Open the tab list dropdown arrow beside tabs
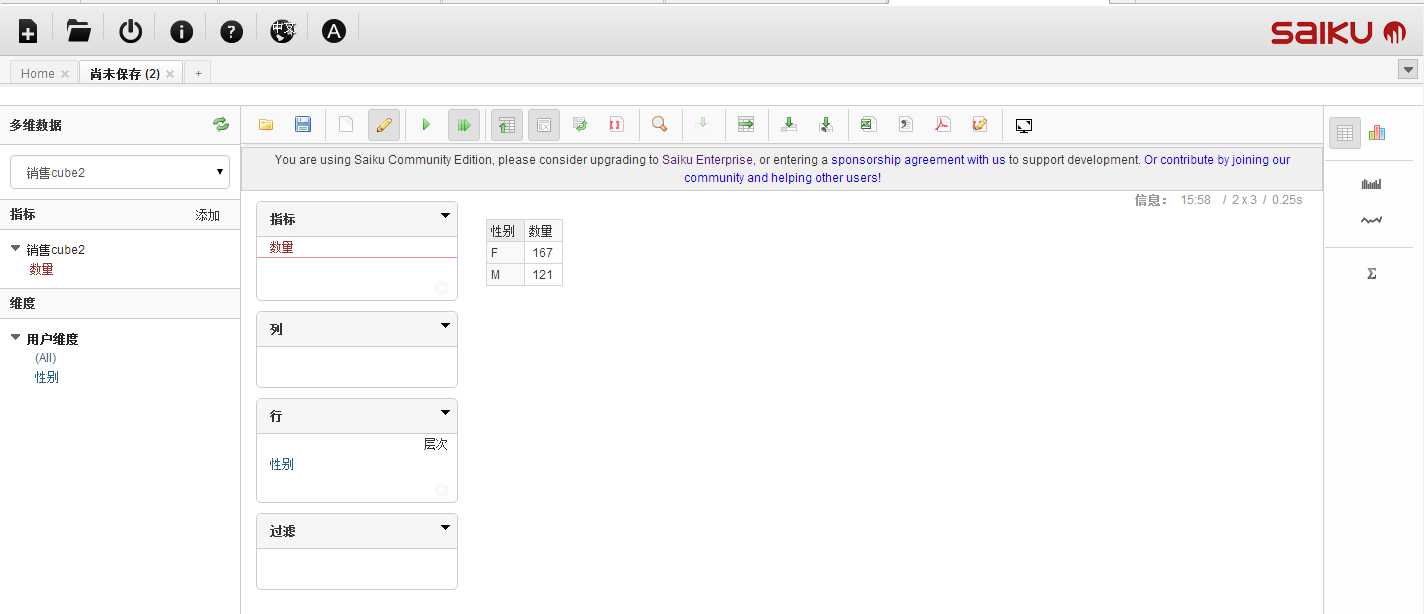1424x614 pixels. click(1408, 69)
